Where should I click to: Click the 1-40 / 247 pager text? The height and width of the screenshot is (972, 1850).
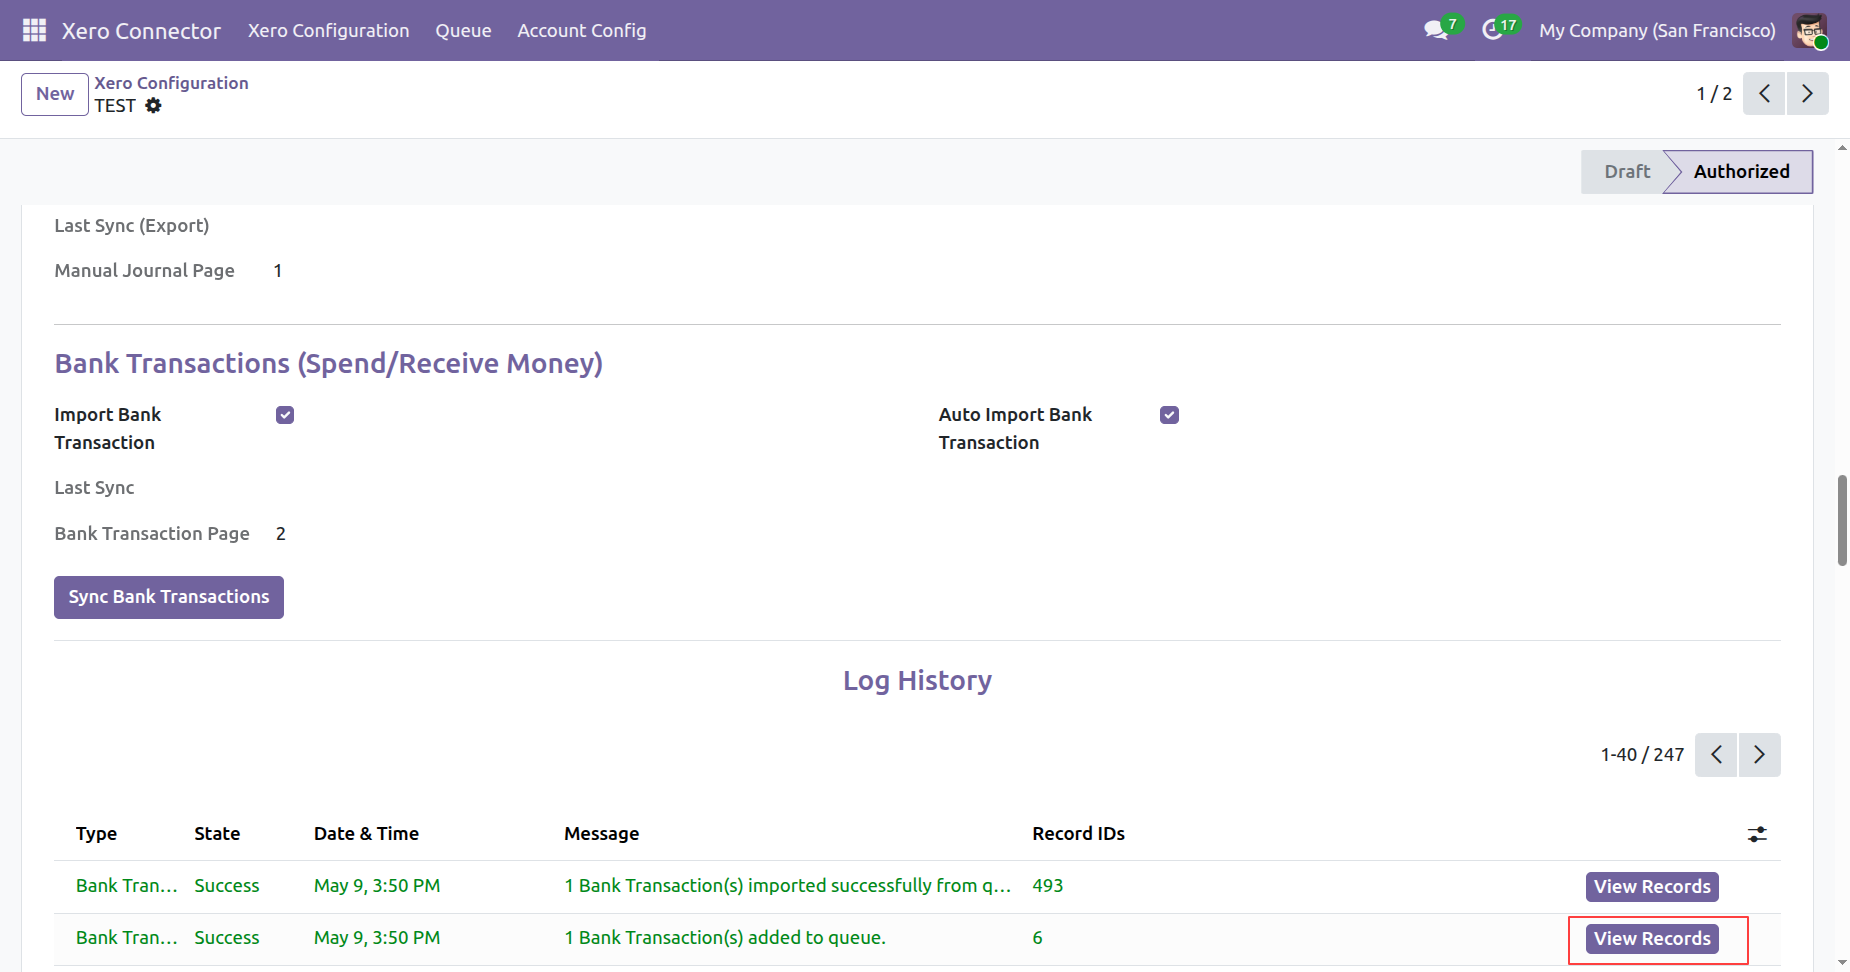(x=1642, y=755)
